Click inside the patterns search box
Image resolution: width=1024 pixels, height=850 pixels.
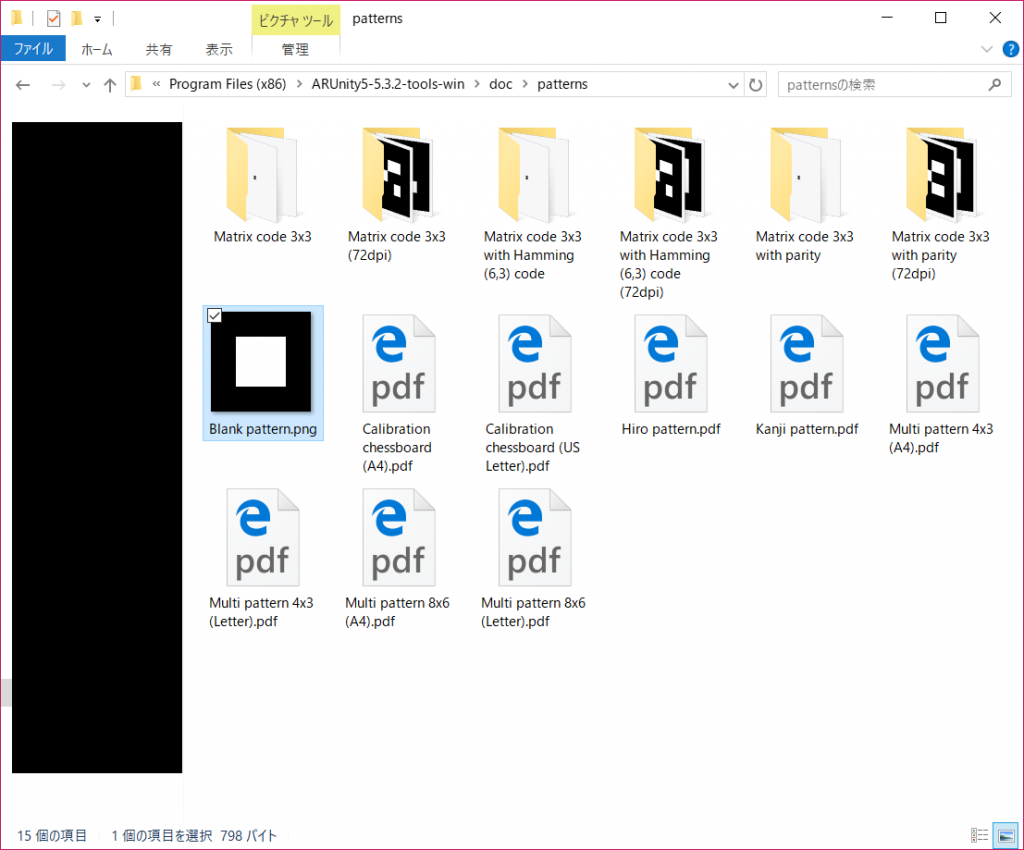870,84
